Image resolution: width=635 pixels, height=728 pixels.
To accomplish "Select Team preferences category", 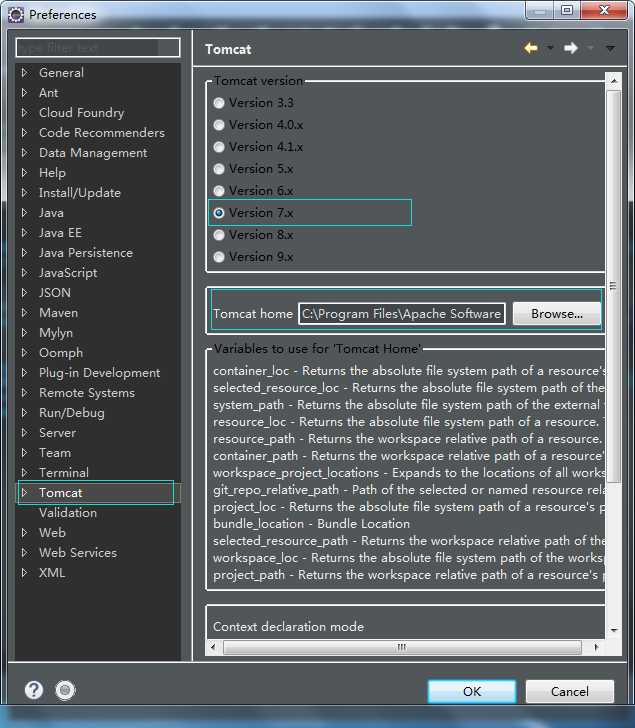I will coord(55,453).
